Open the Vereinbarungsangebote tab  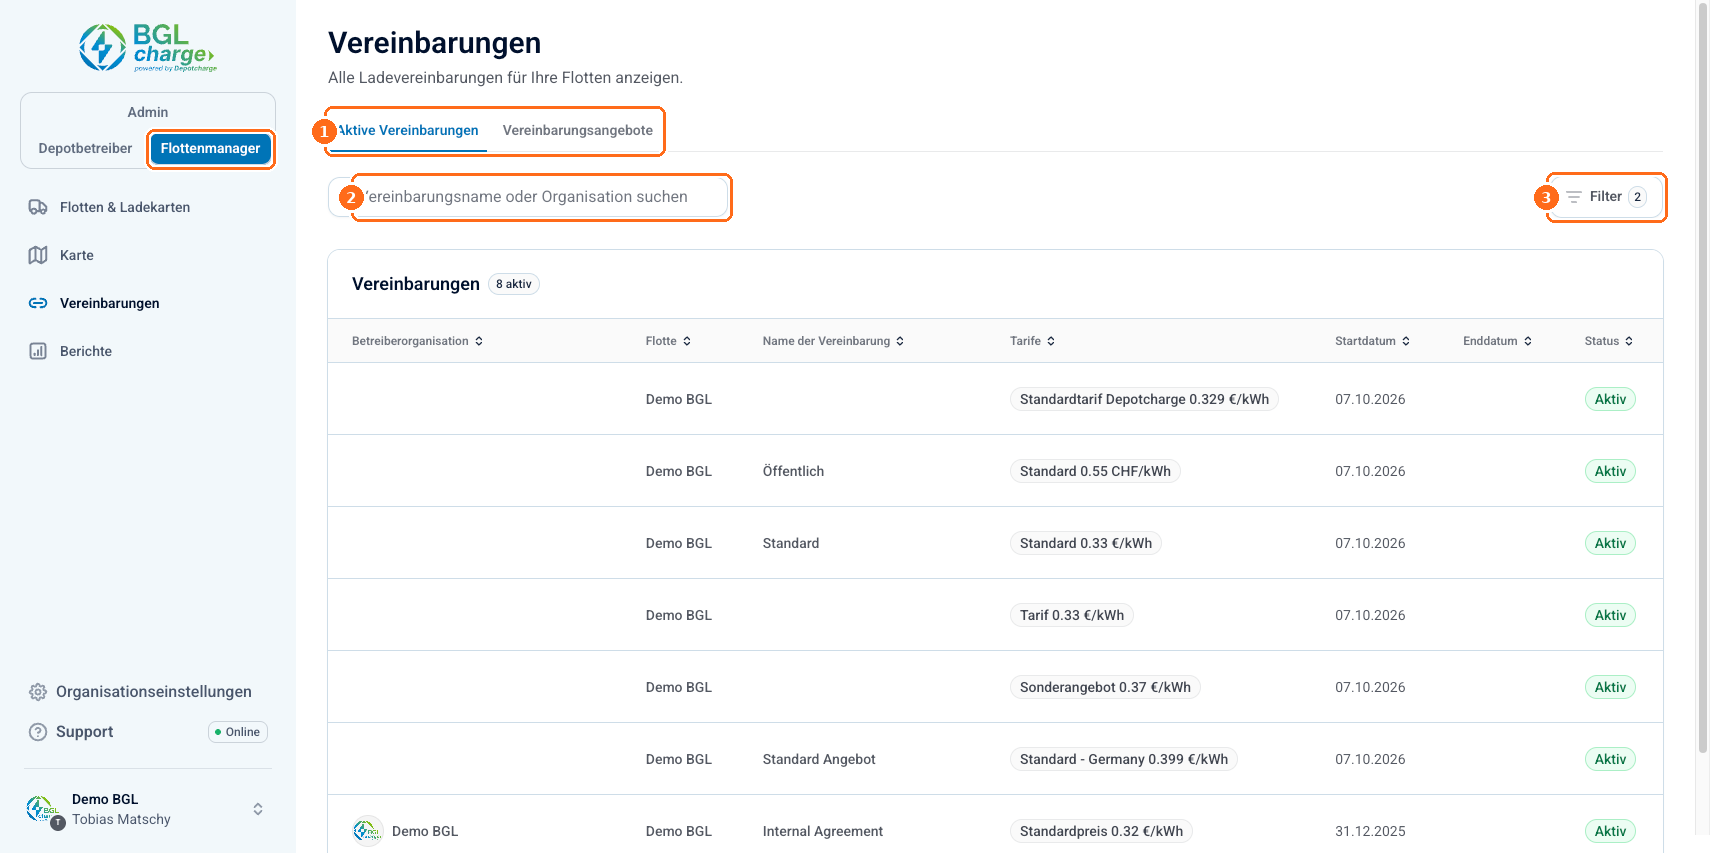(x=578, y=131)
